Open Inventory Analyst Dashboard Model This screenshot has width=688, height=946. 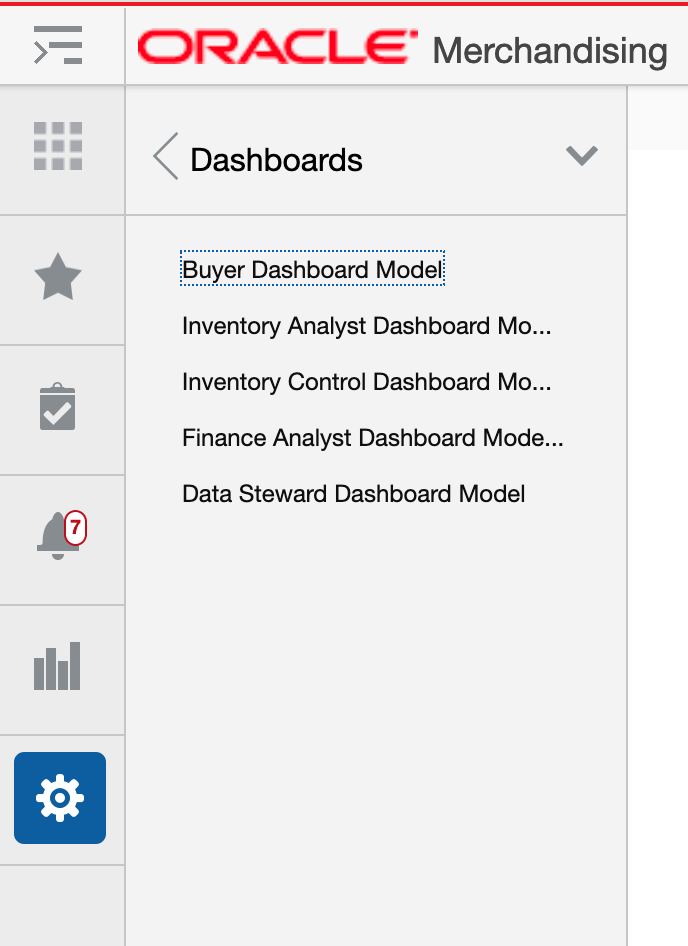click(x=367, y=325)
